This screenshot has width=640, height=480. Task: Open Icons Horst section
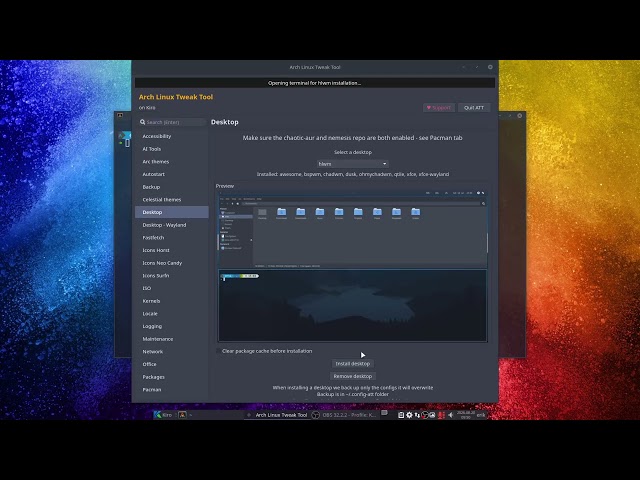click(171, 250)
